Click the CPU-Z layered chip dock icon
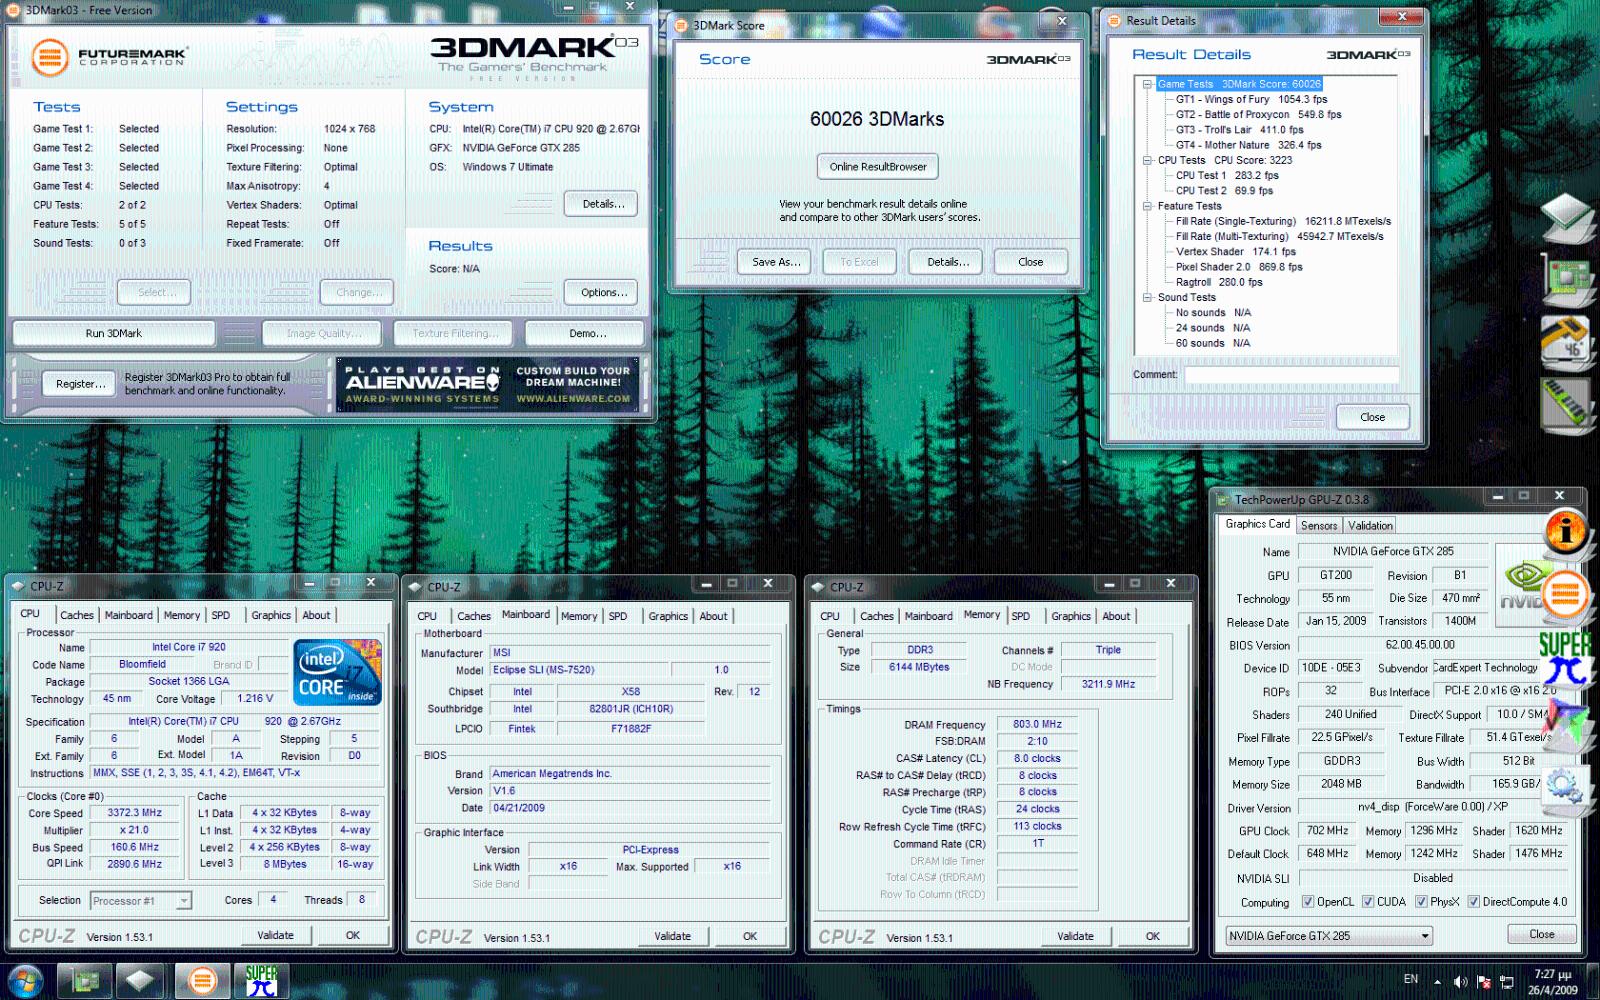Screen dimensions: 1600x1000 pyautogui.click(x=1567, y=217)
